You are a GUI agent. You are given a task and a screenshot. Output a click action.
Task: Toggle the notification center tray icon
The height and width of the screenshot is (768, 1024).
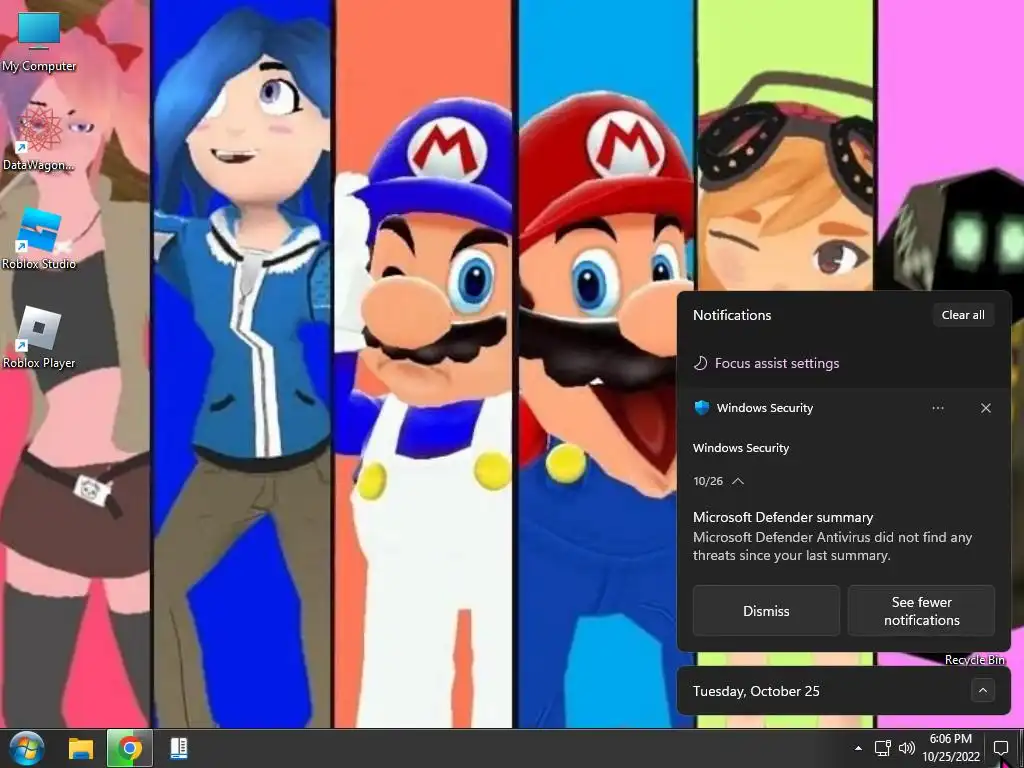[x=1000, y=748]
